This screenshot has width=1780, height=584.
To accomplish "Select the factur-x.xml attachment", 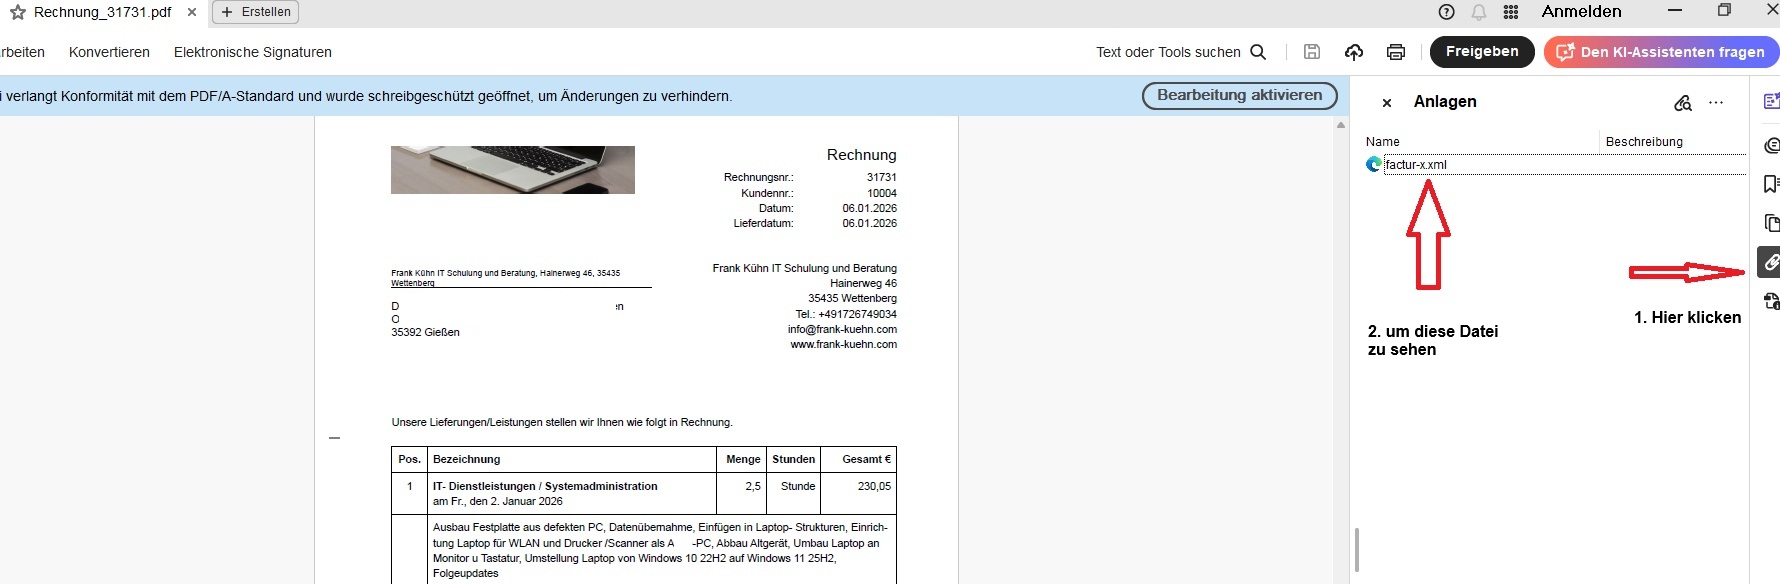I will pos(1415,165).
